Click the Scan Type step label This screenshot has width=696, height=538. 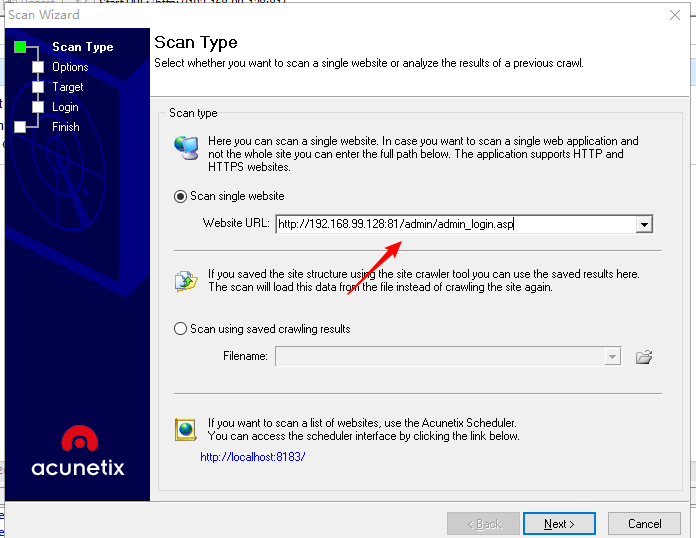[82, 47]
